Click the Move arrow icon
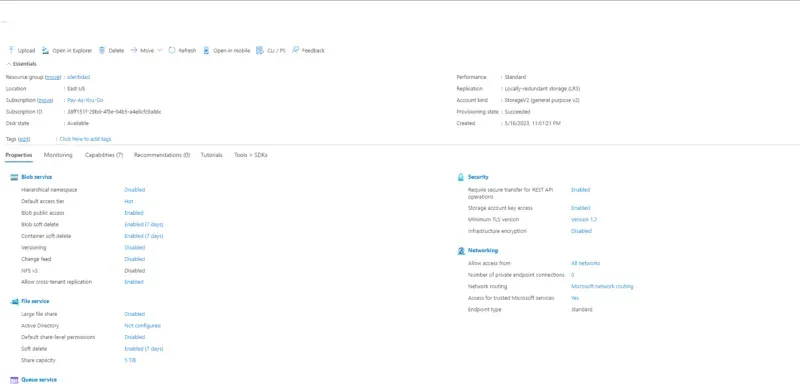800x384 pixels. pyautogui.click(x=134, y=50)
